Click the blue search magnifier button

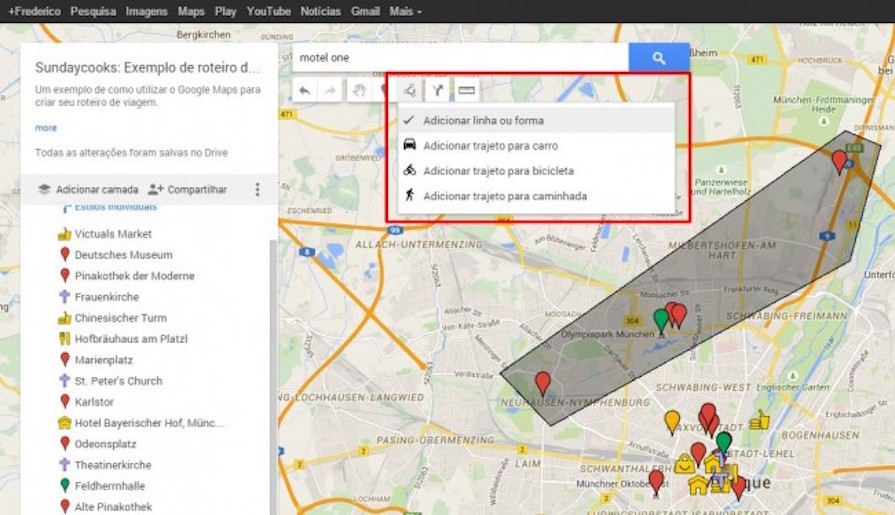pyautogui.click(x=659, y=58)
